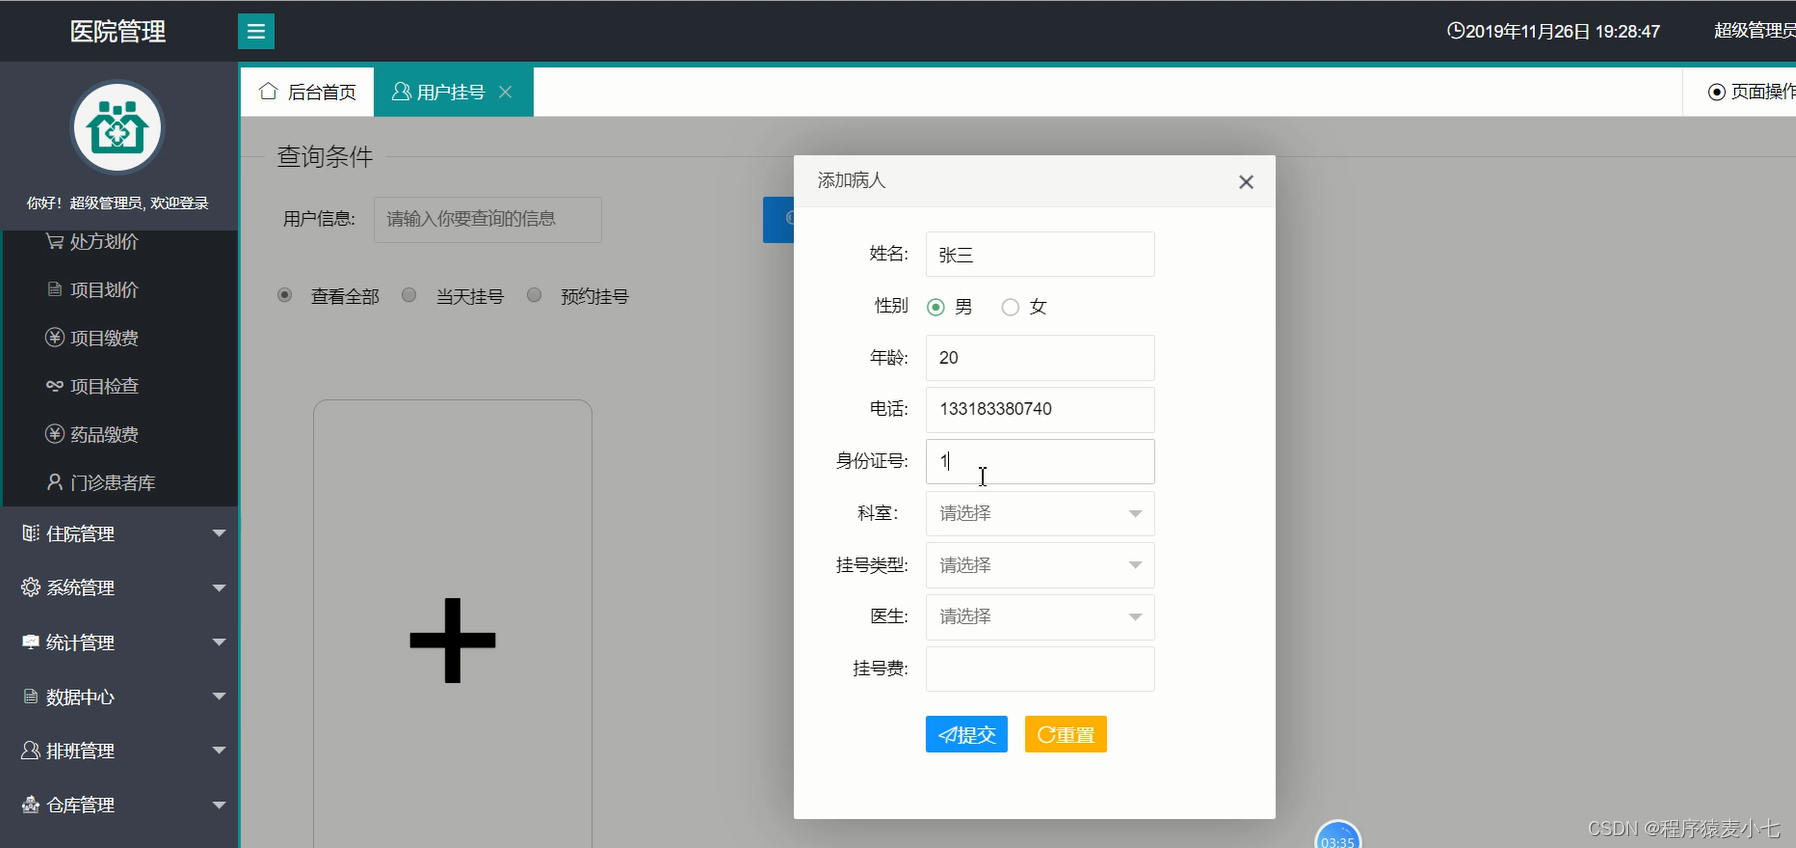Click the big plus add-patient card
The image size is (1796, 848).
[x=453, y=640]
